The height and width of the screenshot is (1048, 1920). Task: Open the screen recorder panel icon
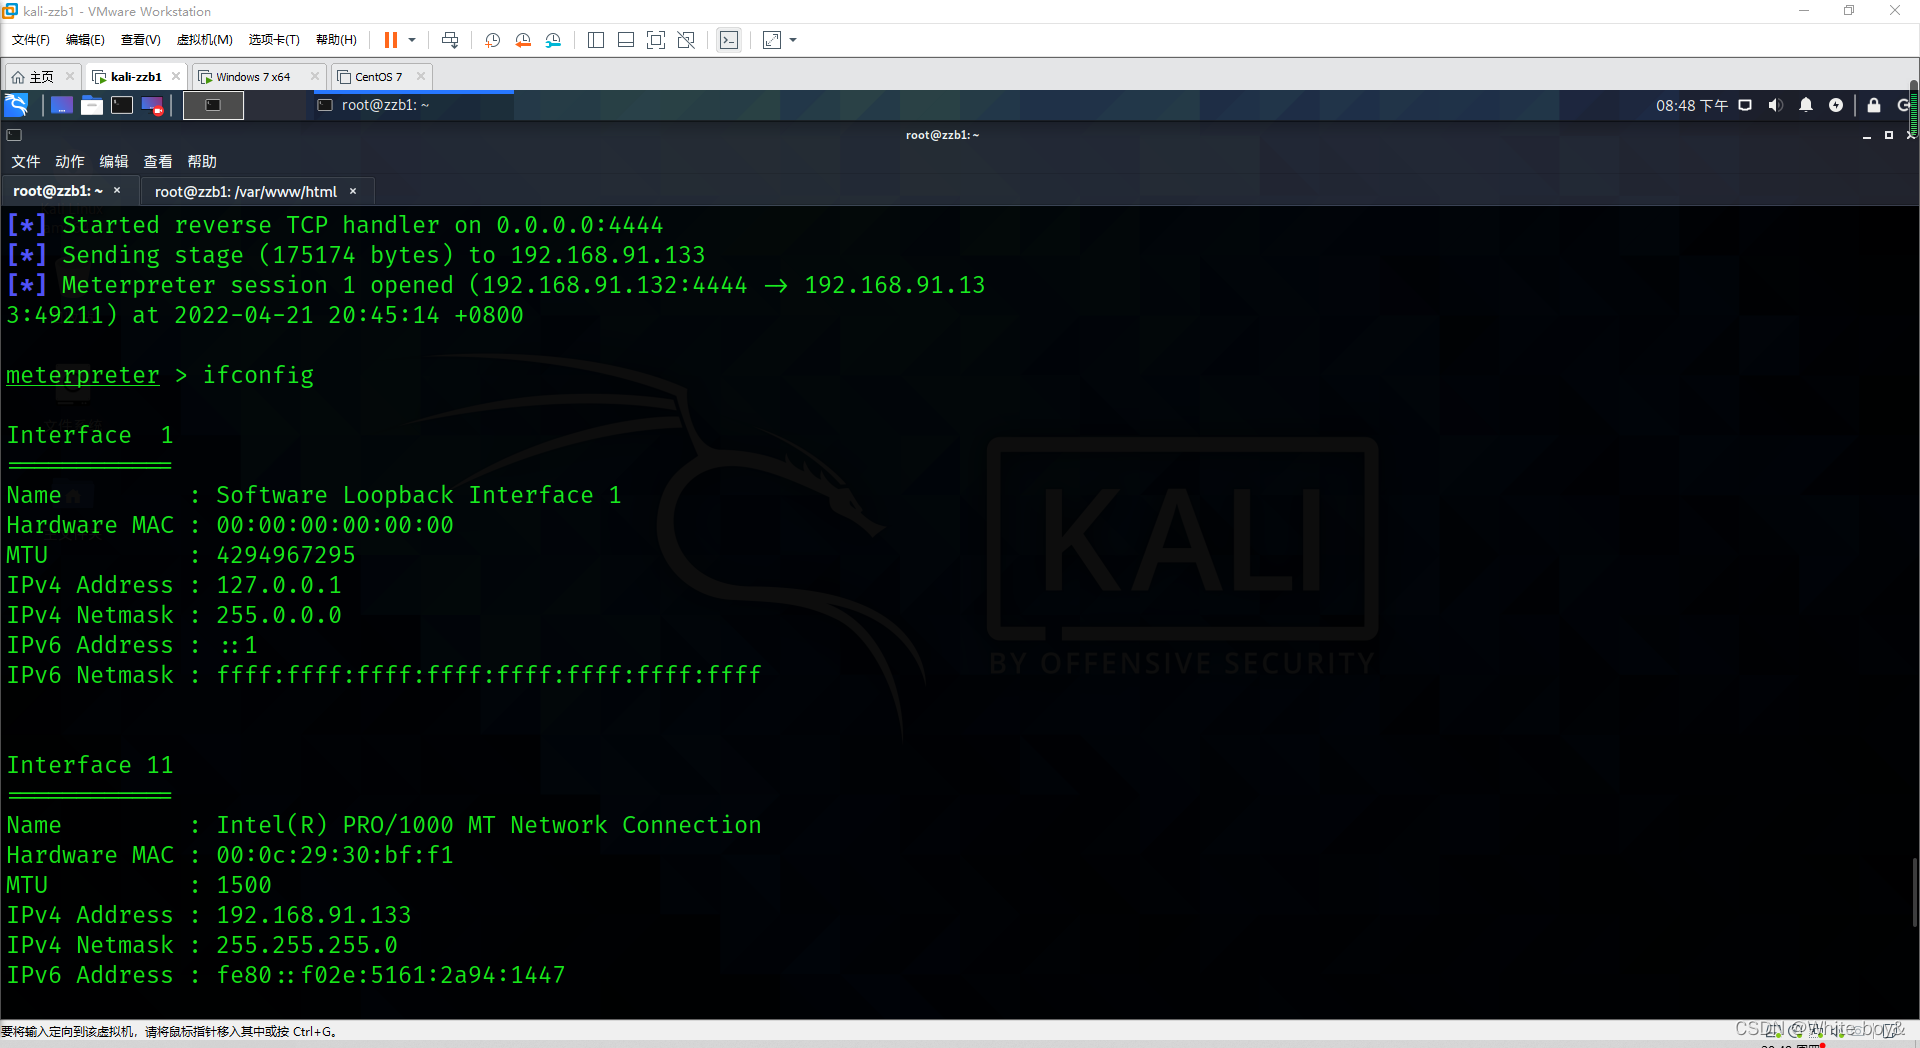[153, 105]
